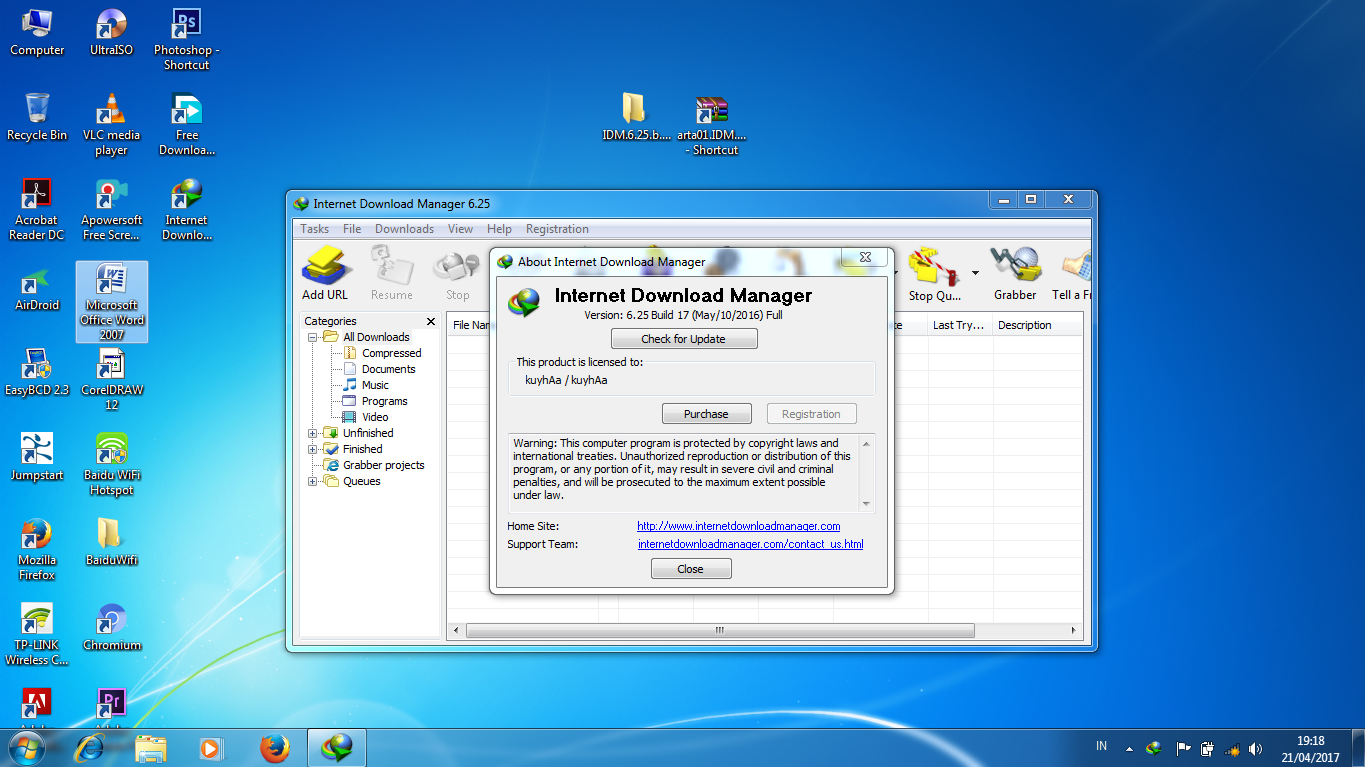Click the Stop Queue toolbar icon
This screenshot has width=1365, height=767.
pos(934,273)
